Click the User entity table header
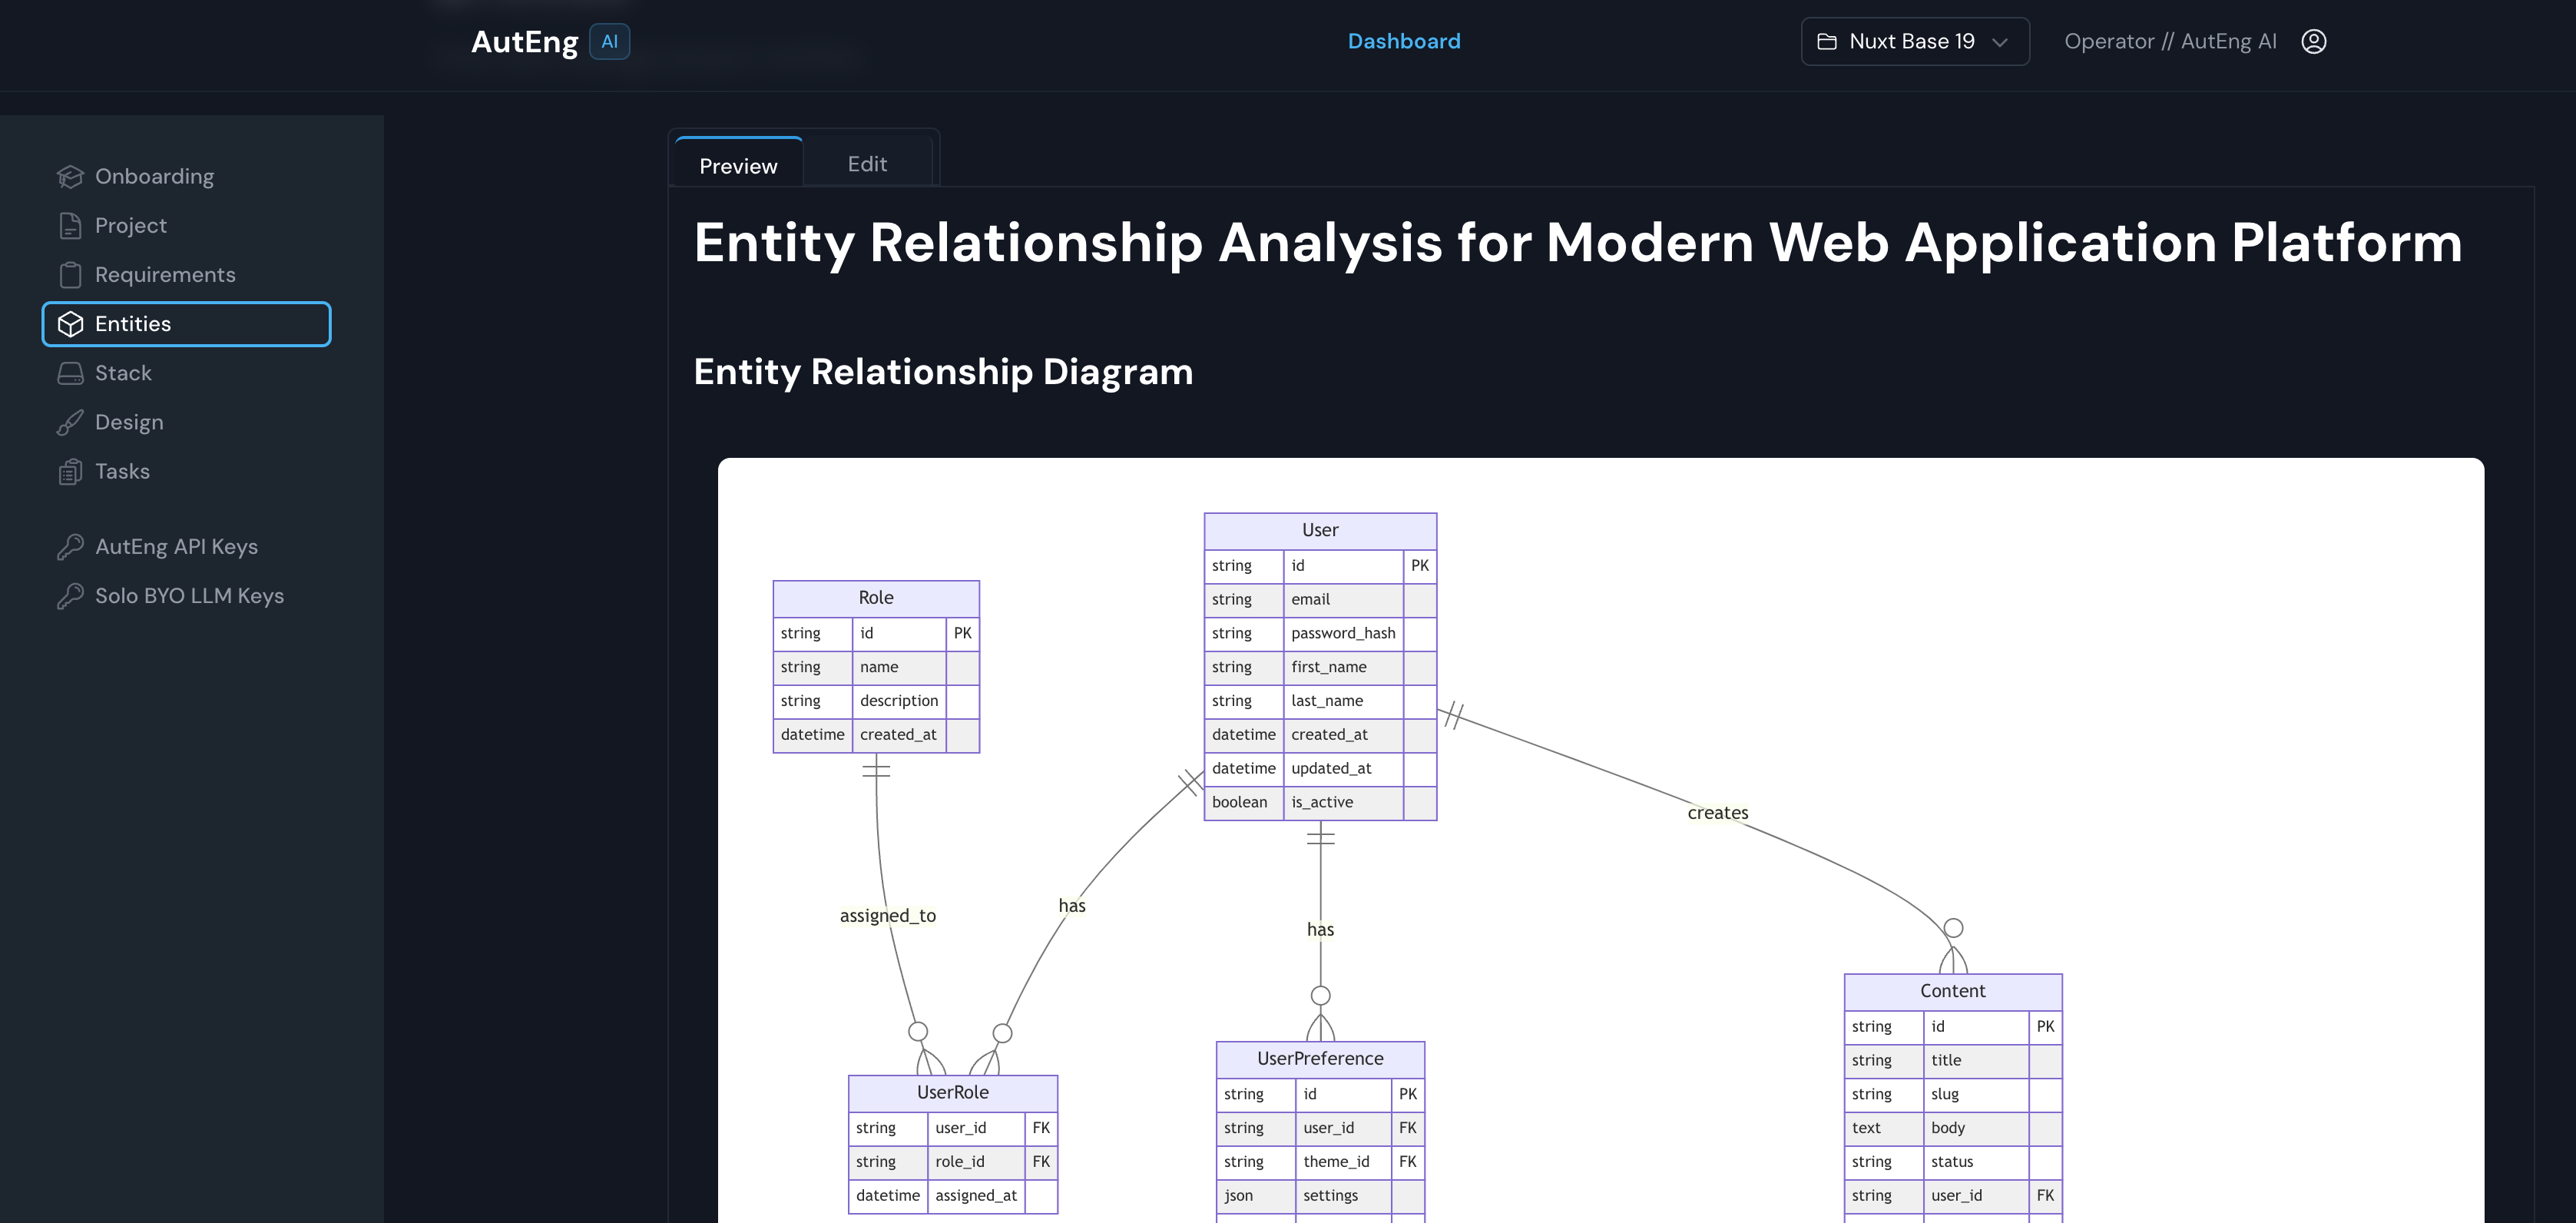The image size is (2576, 1223). [x=1320, y=530]
